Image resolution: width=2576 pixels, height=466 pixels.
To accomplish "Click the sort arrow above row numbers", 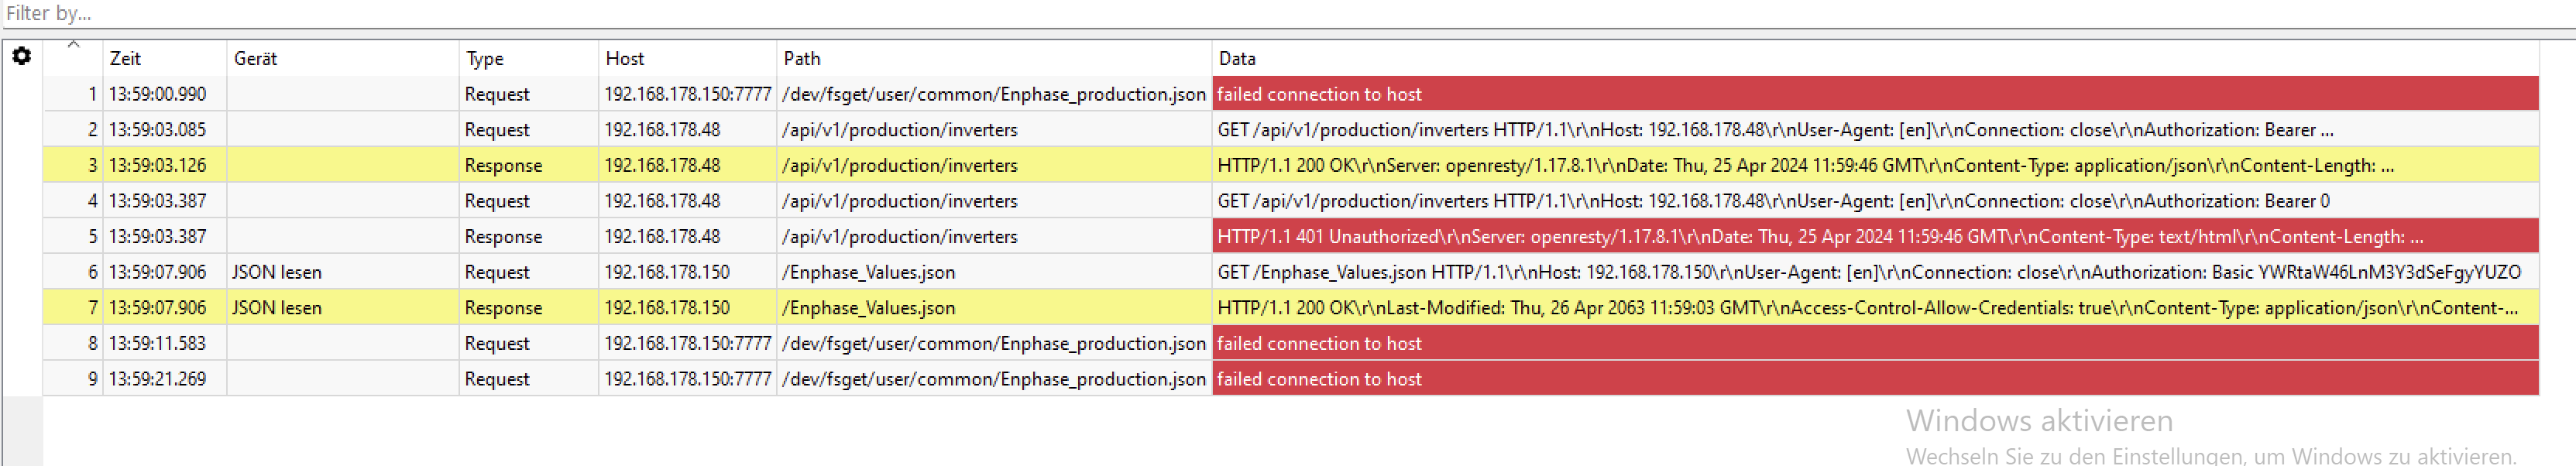I will coord(73,45).
